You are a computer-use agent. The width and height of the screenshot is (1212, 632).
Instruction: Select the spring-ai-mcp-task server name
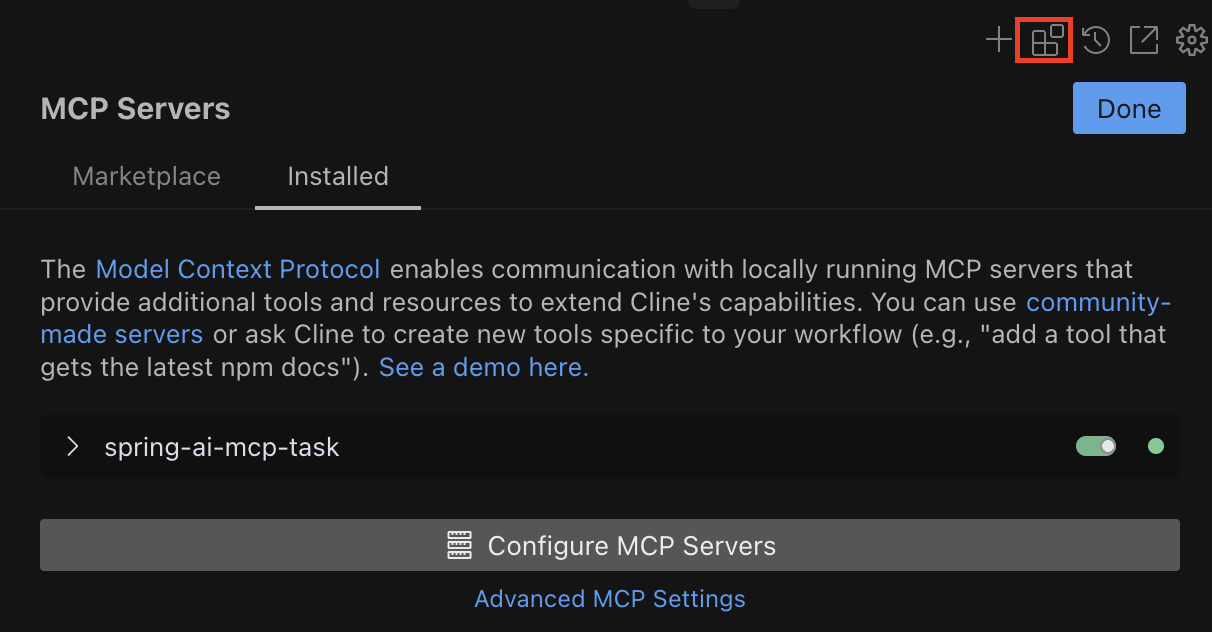click(222, 447)
